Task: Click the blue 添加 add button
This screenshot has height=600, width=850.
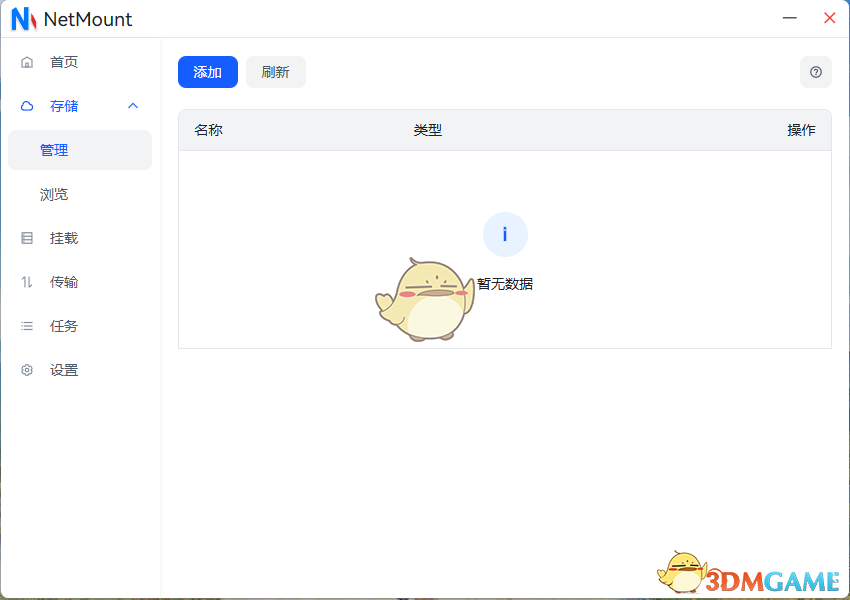Action: click(x=207, y=72)
